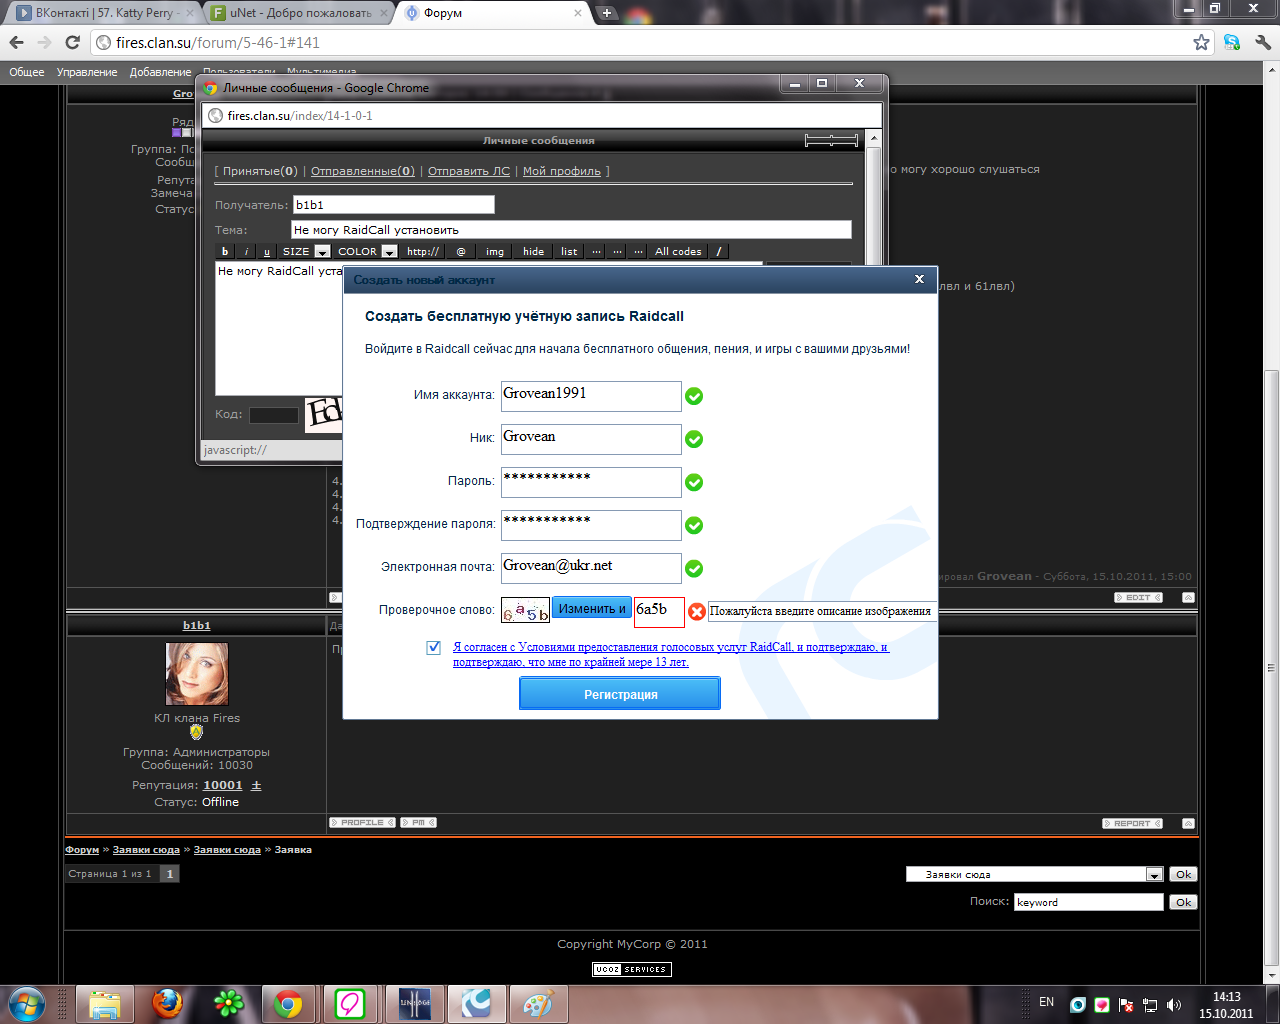Switch to the uNet browser tab
Screen dimensions: 1280x1024
[x=298, y=13]
